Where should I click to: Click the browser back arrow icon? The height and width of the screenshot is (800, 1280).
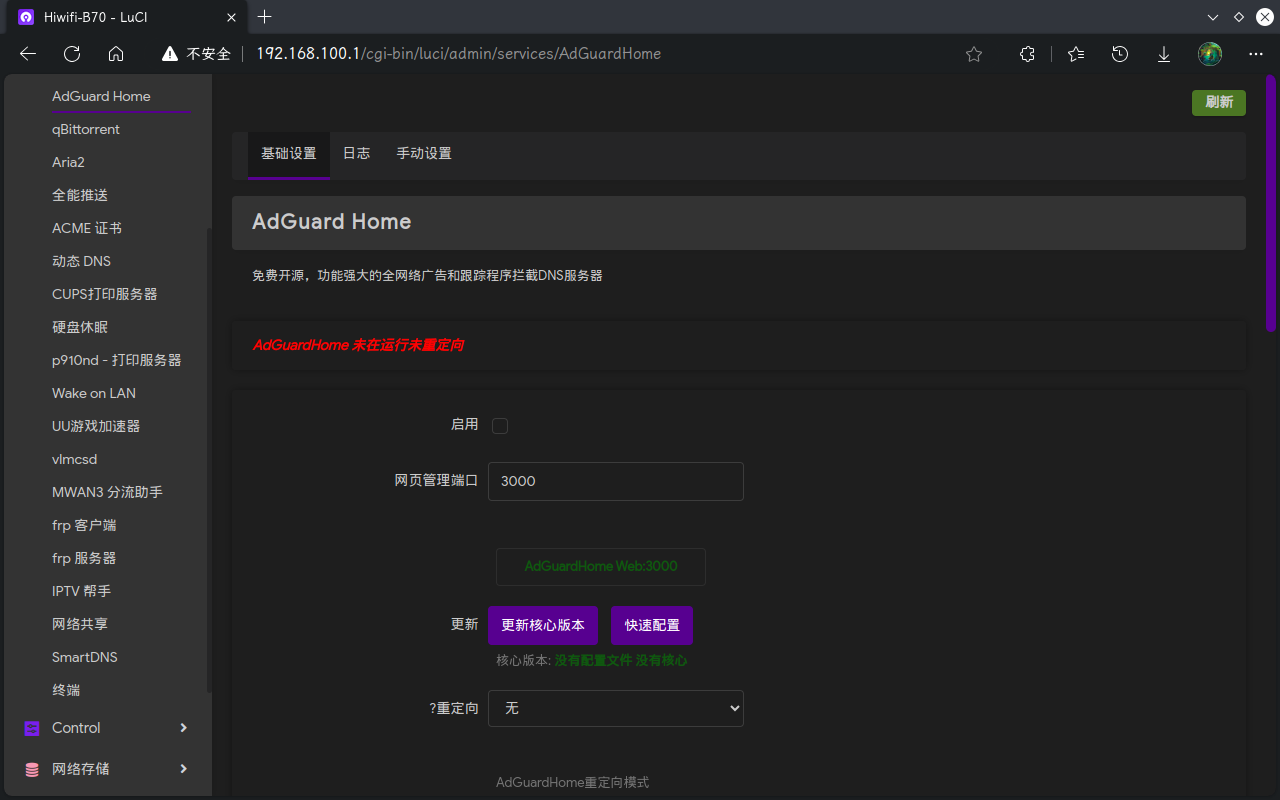coord(28,54)
